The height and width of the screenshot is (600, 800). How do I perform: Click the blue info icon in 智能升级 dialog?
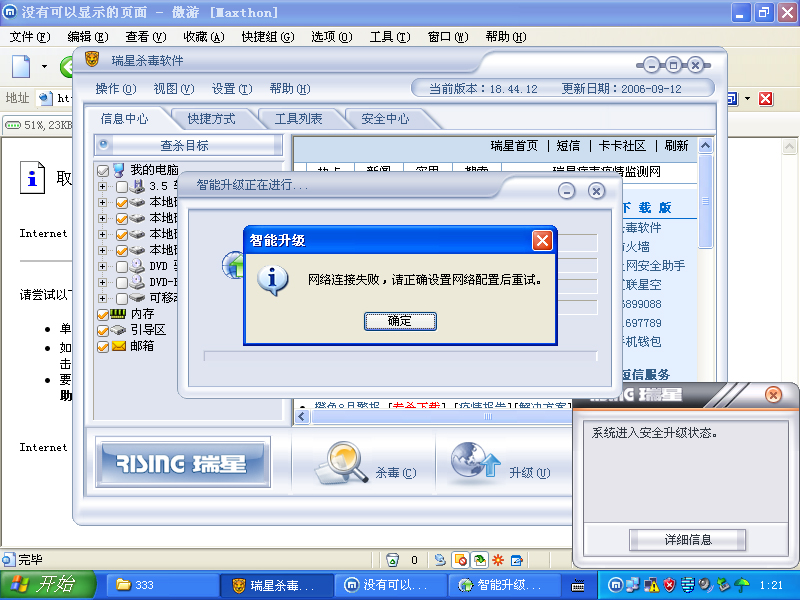tap(272, 281)
